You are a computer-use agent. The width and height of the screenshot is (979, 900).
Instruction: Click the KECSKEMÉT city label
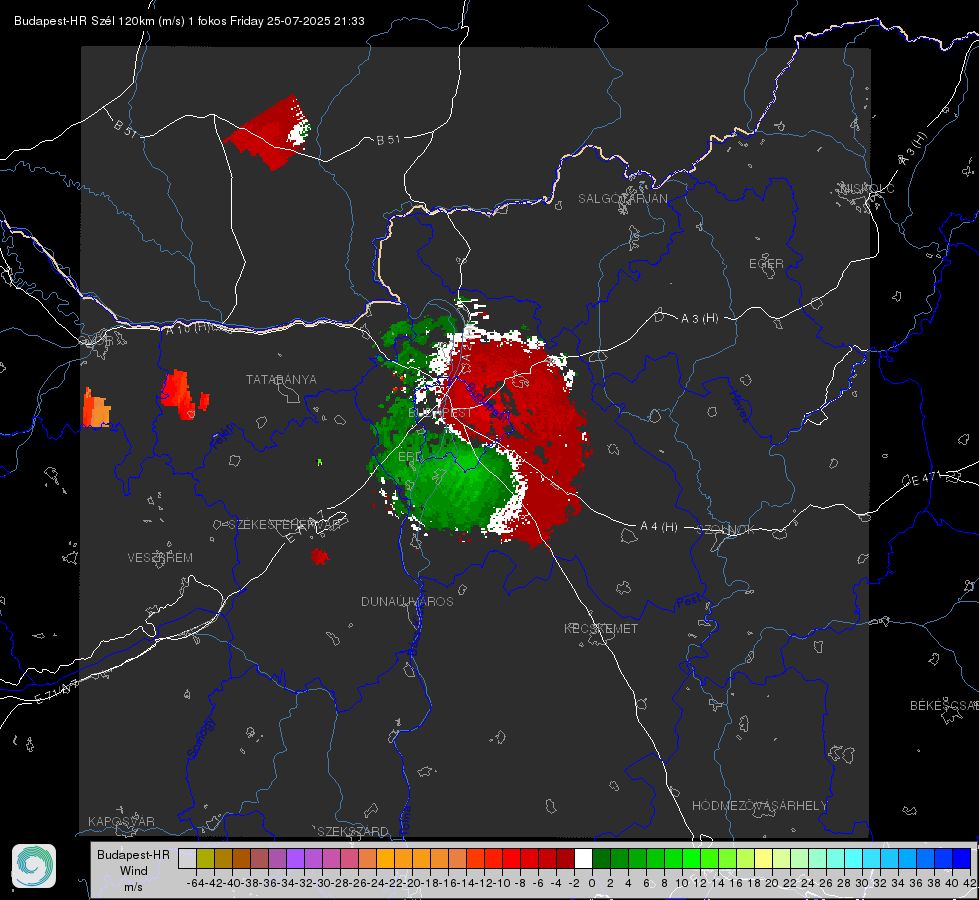click(x=601, y=628)
